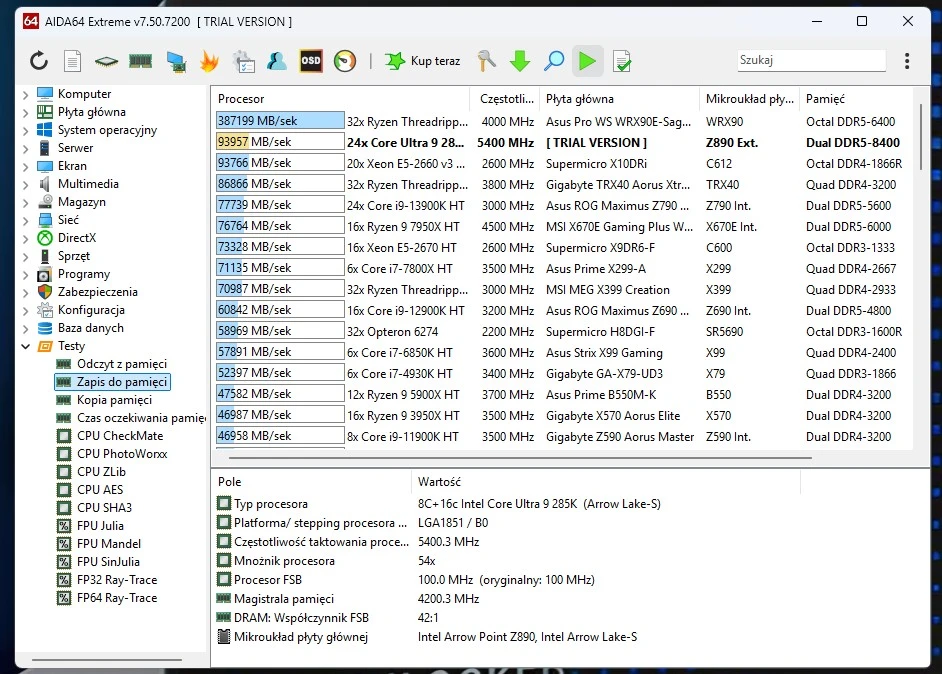Open the three-dot menu next to search

pos(907,61)
